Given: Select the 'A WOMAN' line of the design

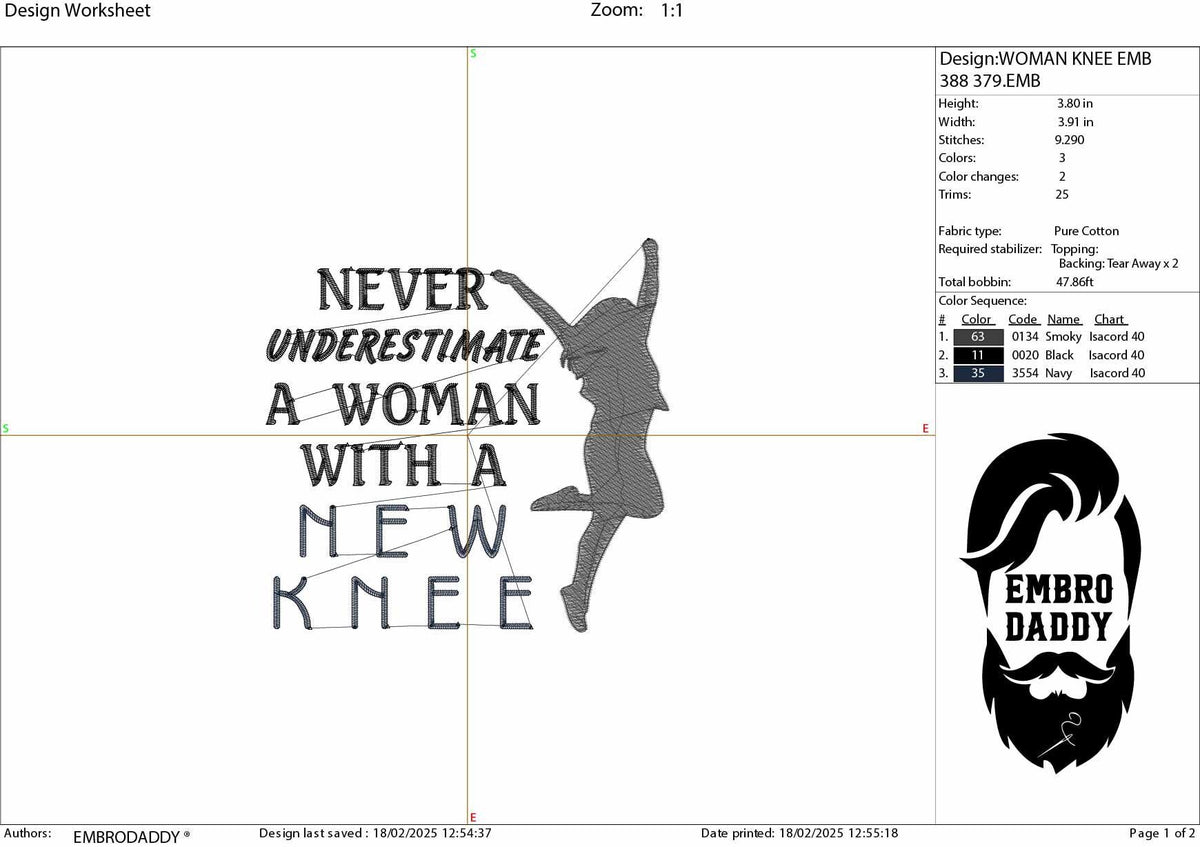Looking at the screenshot, I should tap(402, 405).
